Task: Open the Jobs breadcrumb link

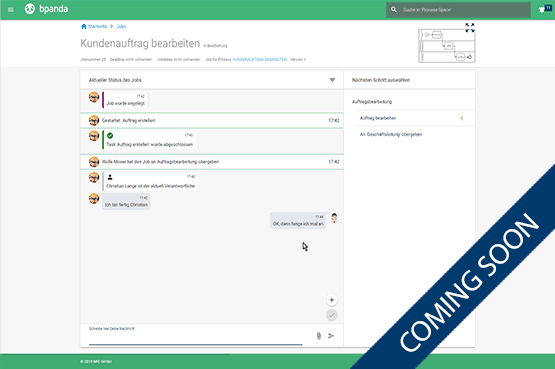Action: coord(121,27)
